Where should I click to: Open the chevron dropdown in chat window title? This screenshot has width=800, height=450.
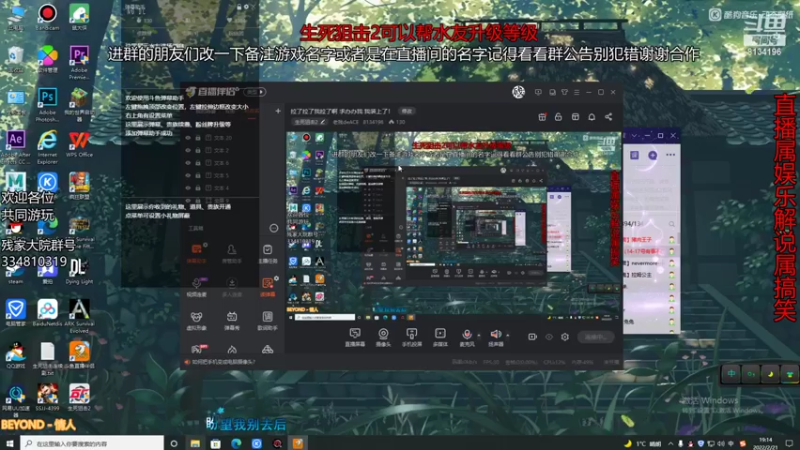click(634, 136)
